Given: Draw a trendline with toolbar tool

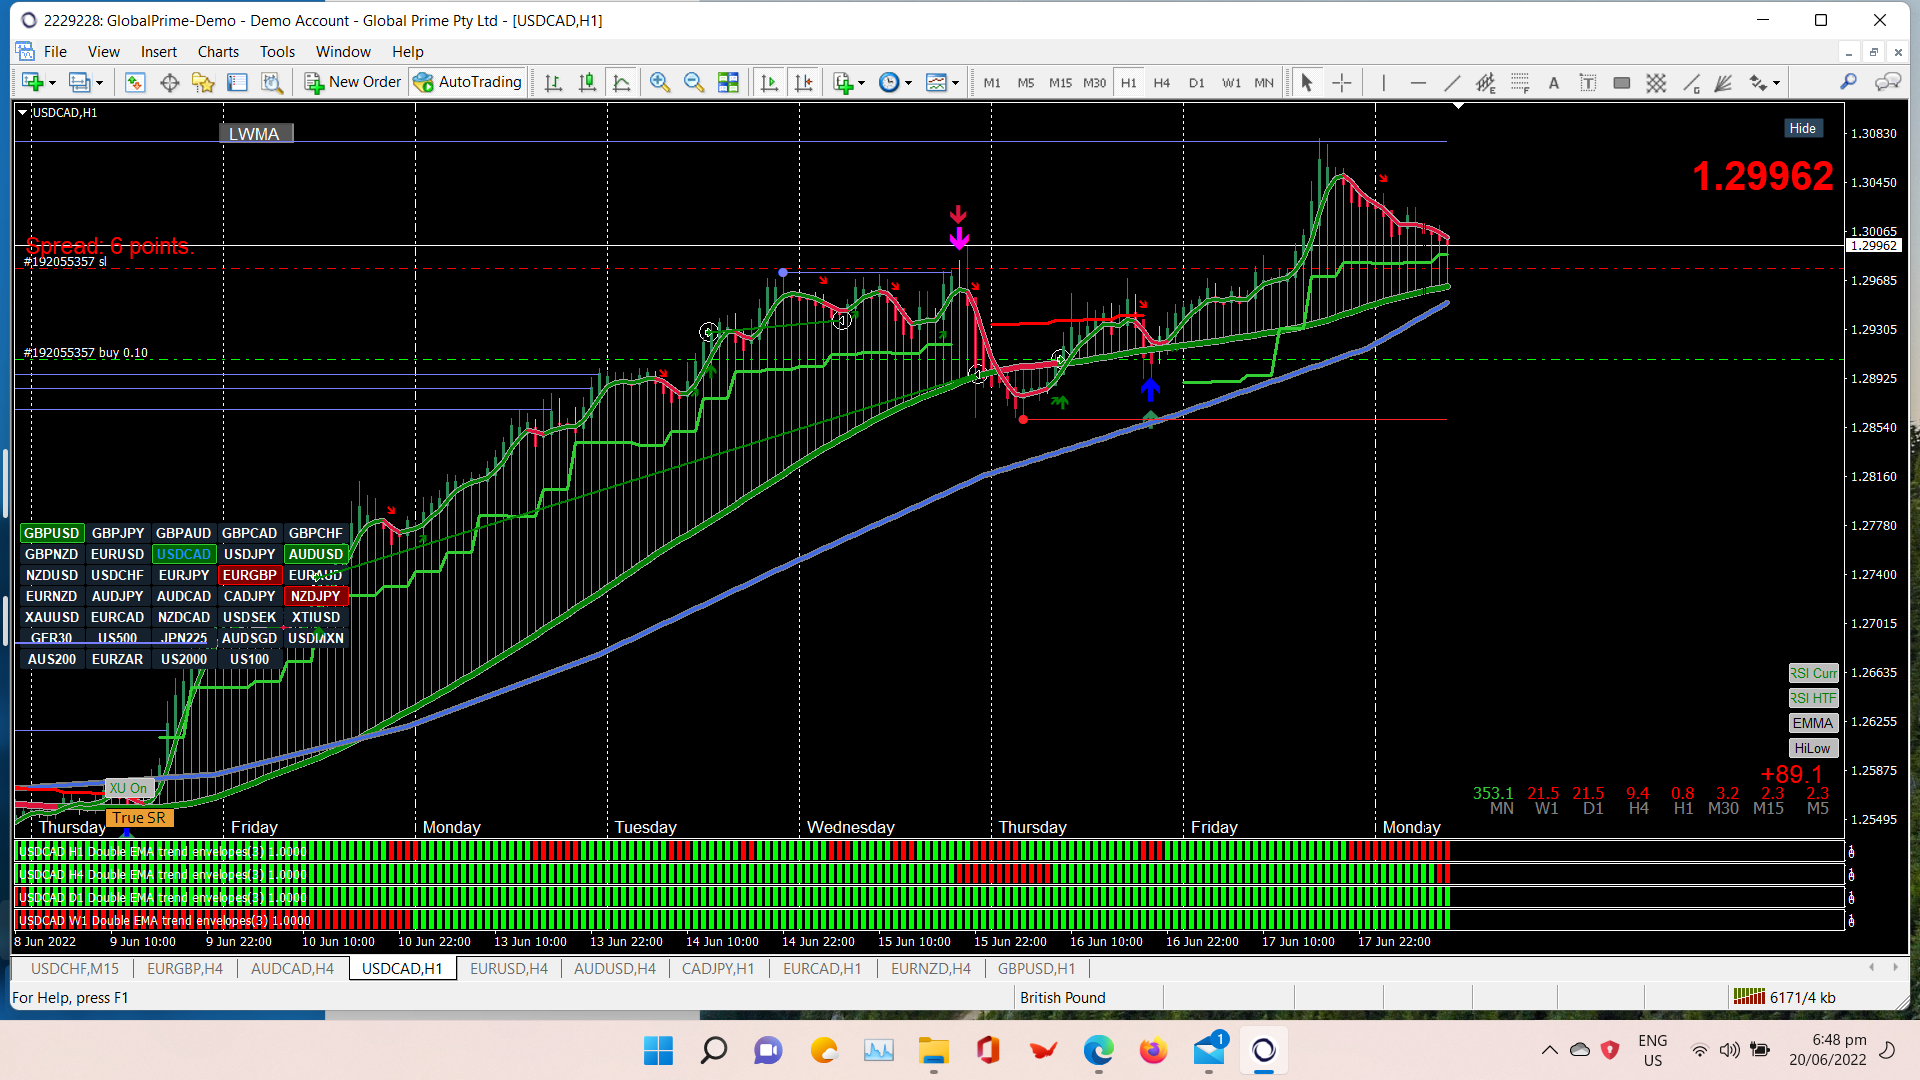Looking at the screenshot, I should [x=1452, y=83].
